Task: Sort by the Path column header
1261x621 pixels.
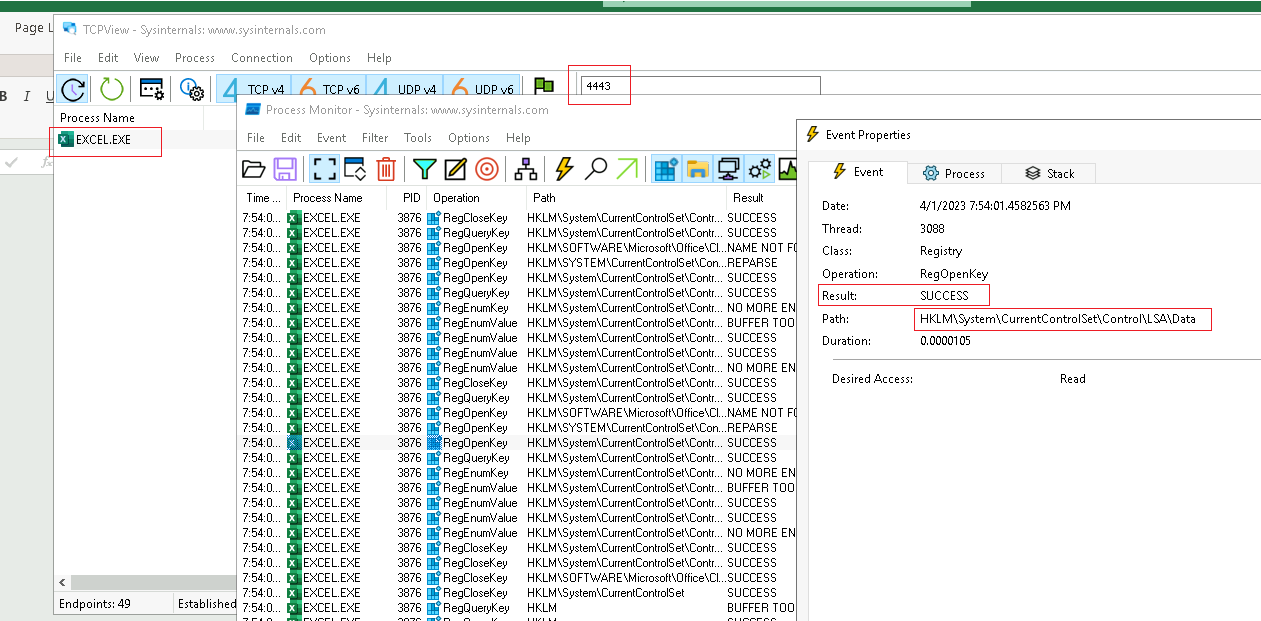Action: pyautogui.click(x=624, y=198)
